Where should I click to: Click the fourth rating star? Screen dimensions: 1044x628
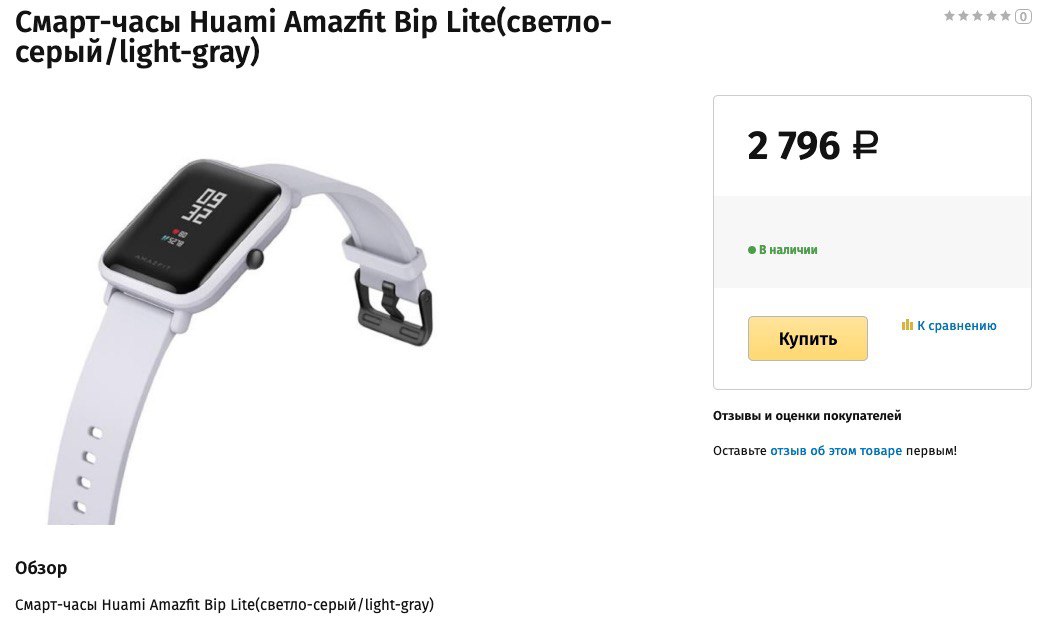click(991, 16)
